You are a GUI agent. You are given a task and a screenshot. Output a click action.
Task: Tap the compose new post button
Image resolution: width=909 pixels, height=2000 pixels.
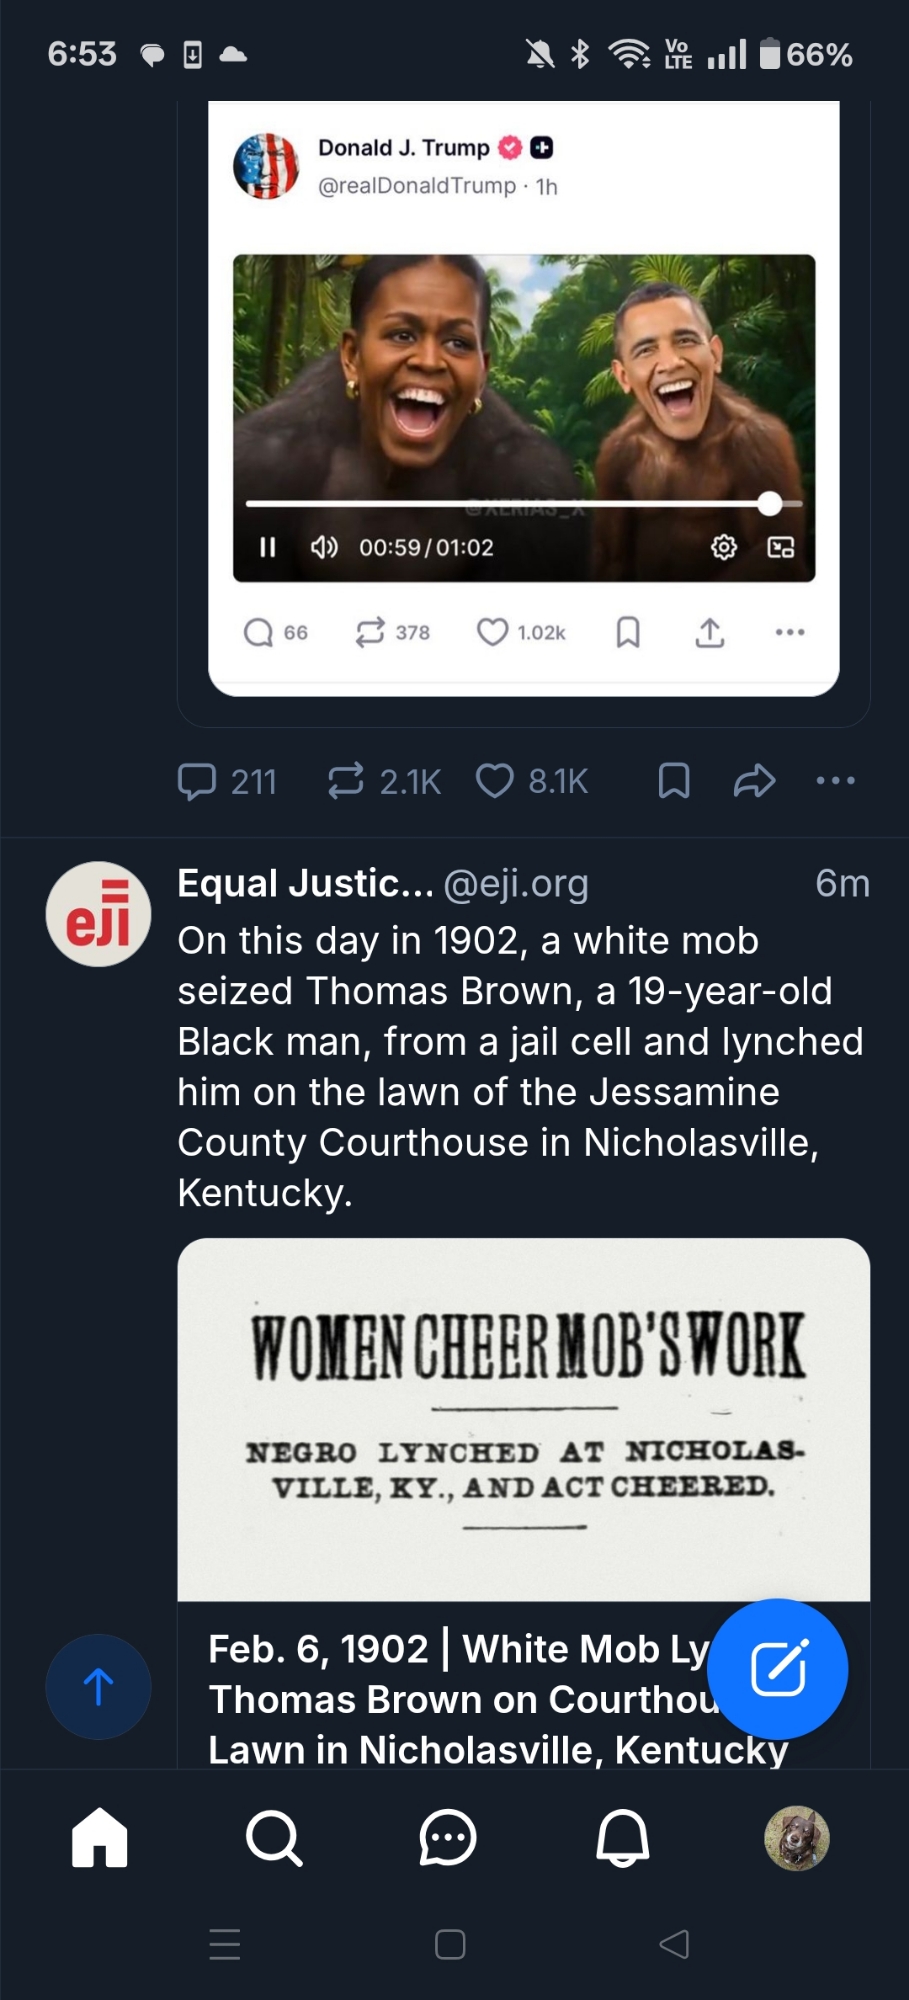(777, 1668)
